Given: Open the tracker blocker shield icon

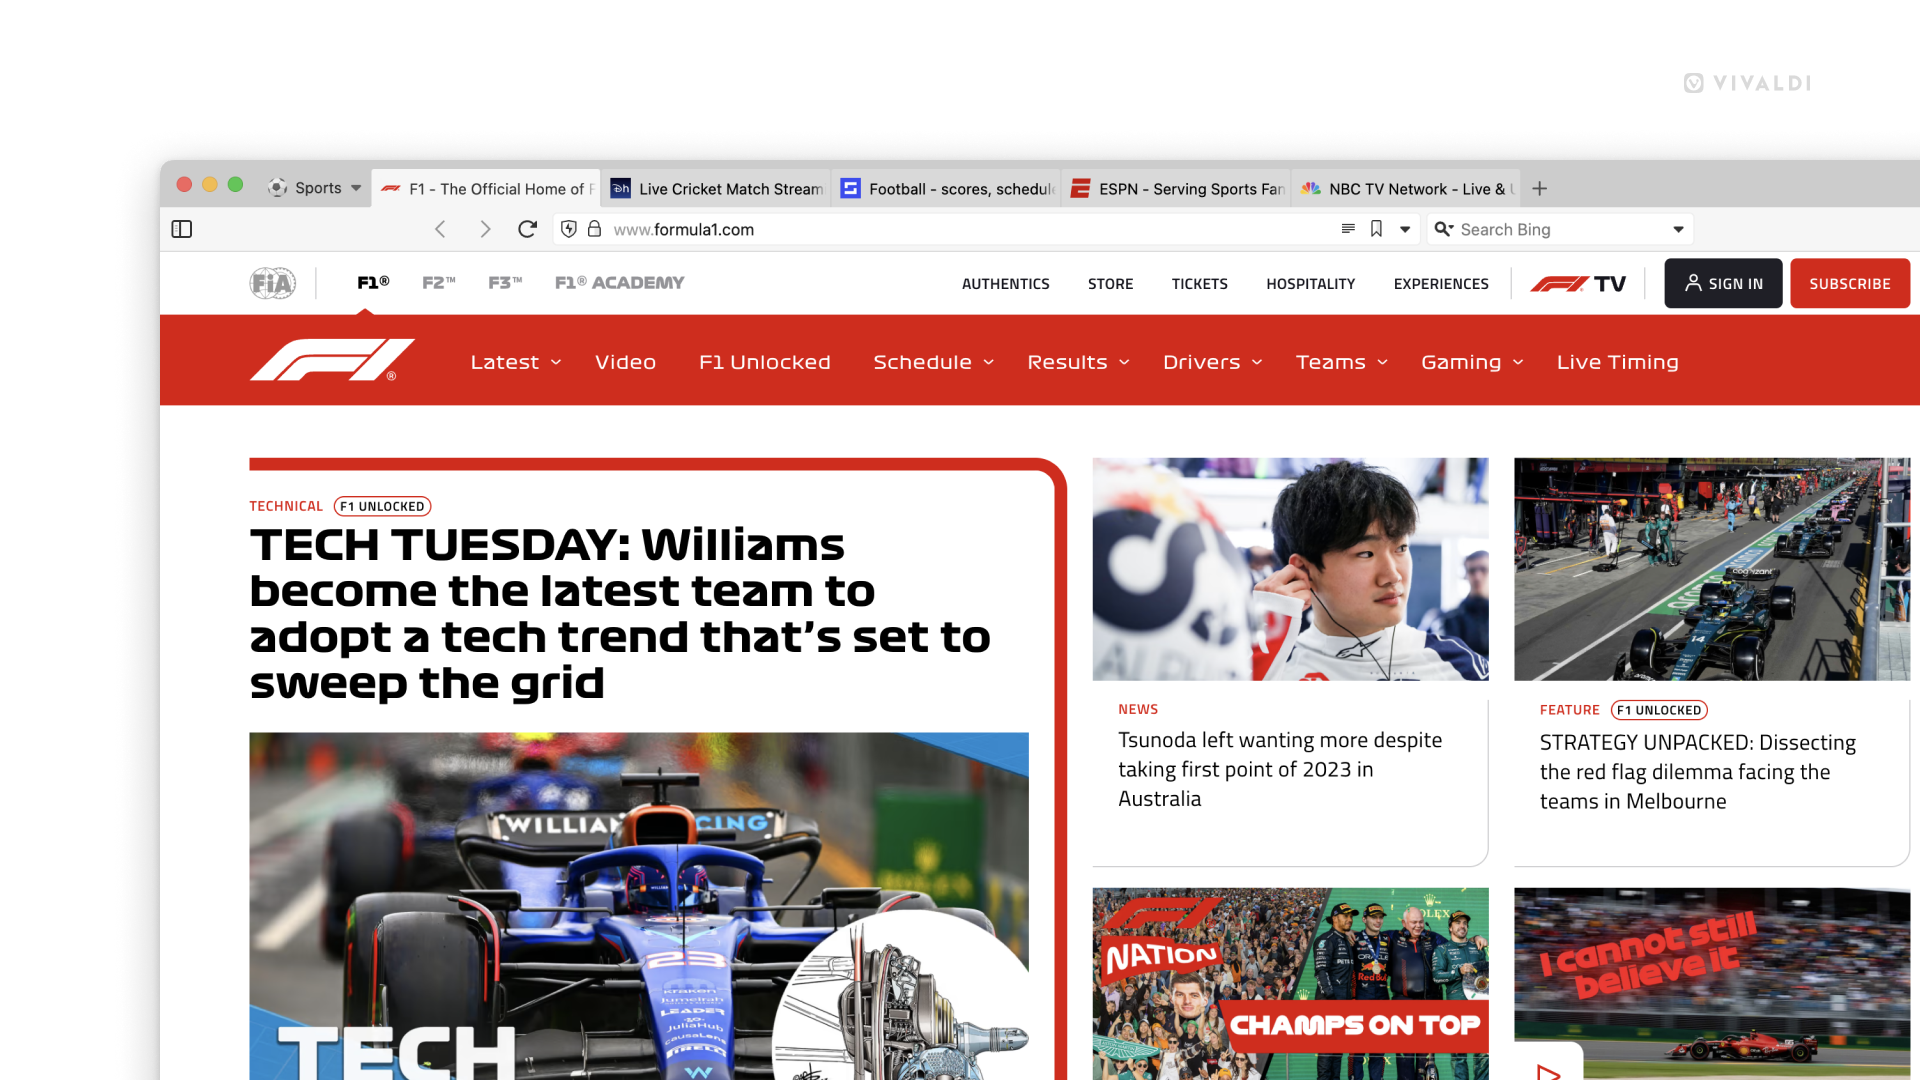Looking at the screenshot, I should tap(569, 229).
